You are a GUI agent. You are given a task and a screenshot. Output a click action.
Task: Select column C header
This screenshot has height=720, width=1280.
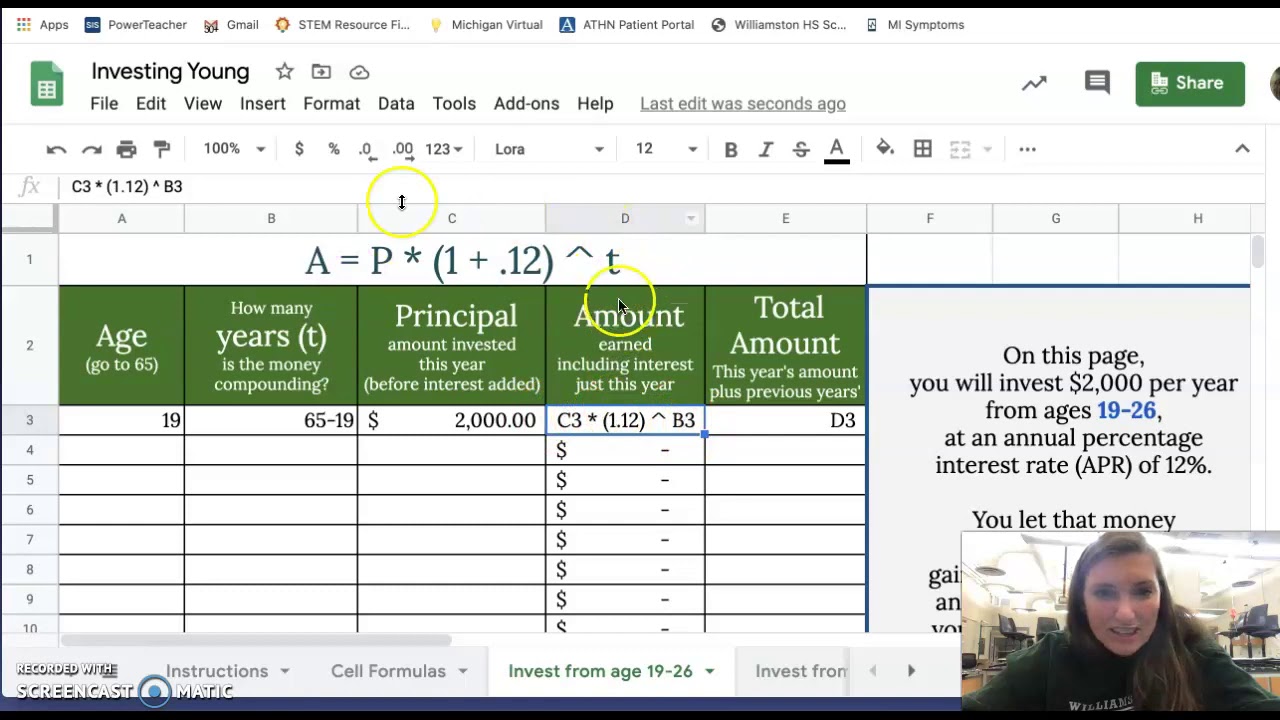coord(452,218)
